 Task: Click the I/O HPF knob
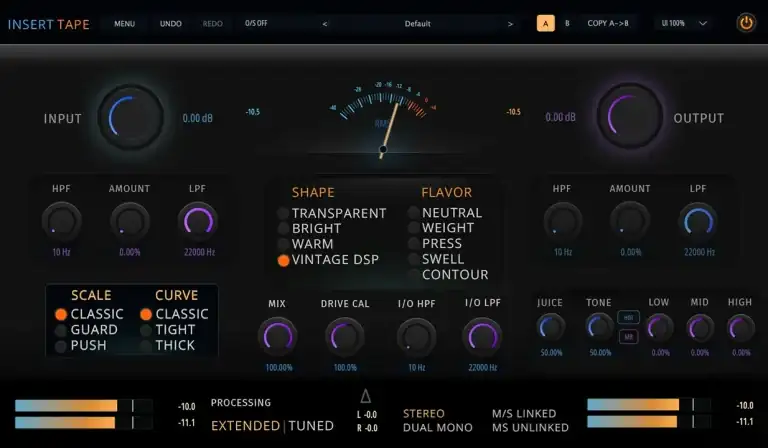pyautogui.click(x=416, y=337)
